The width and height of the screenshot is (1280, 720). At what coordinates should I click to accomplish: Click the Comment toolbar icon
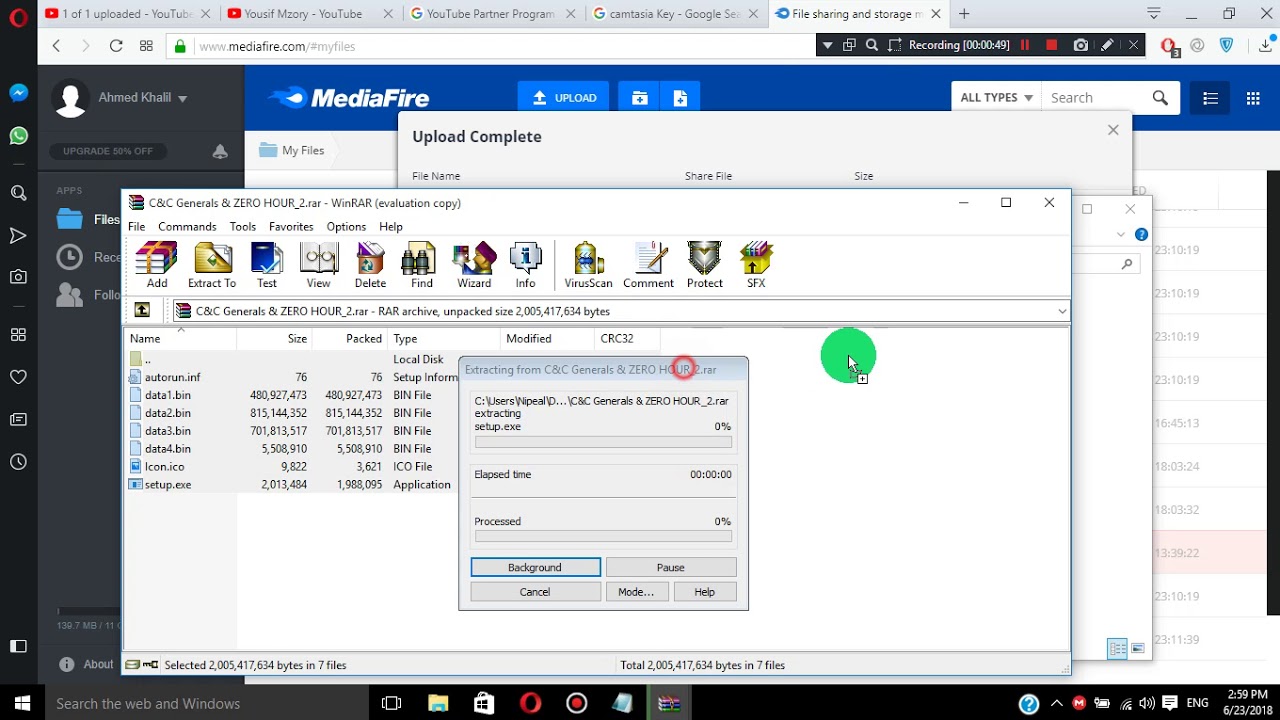(648, 265)
